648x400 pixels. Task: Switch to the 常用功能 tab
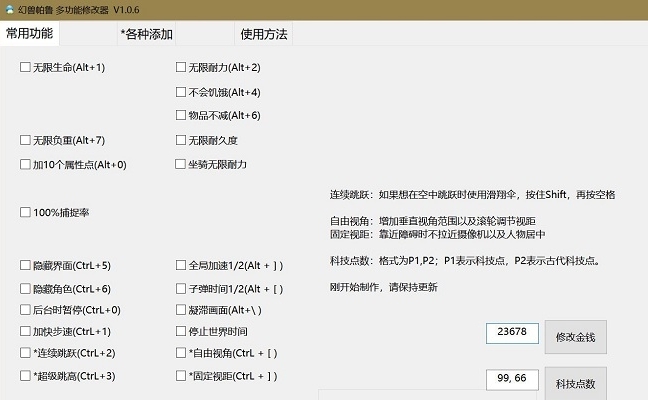pyautogui.click(x=29, y=33)
